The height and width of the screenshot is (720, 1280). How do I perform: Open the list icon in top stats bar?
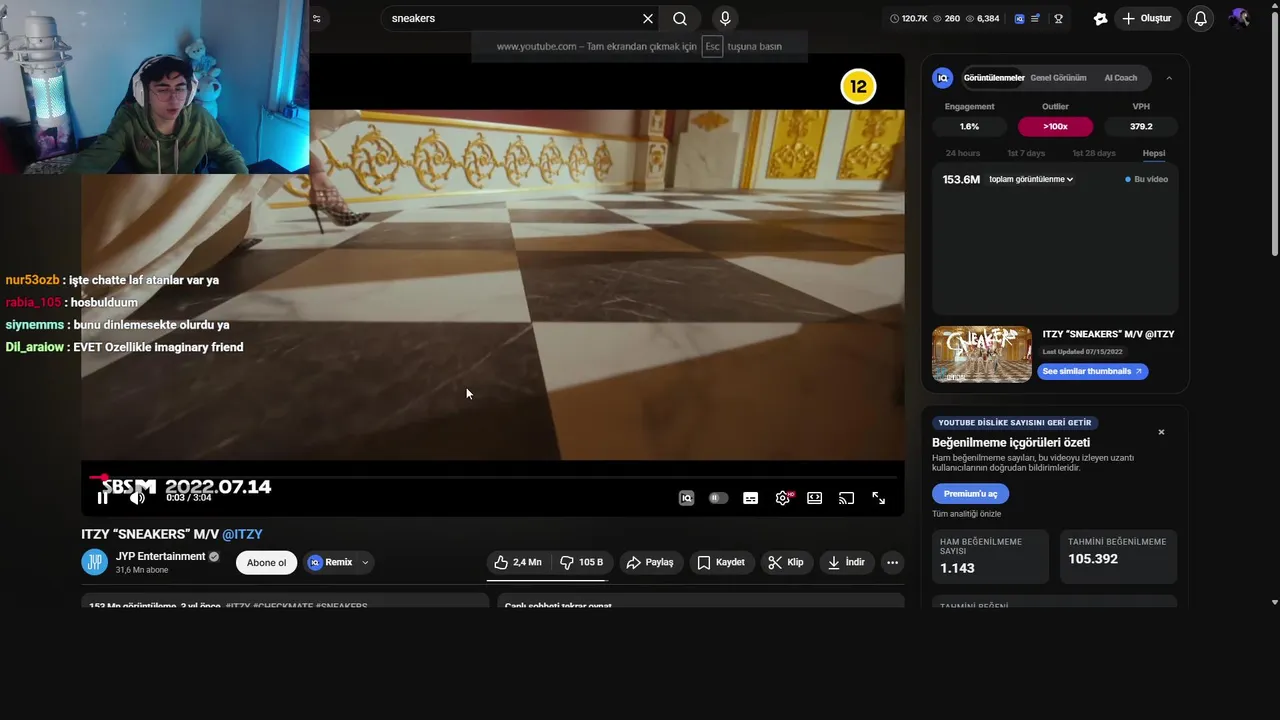coord(1036,18)
